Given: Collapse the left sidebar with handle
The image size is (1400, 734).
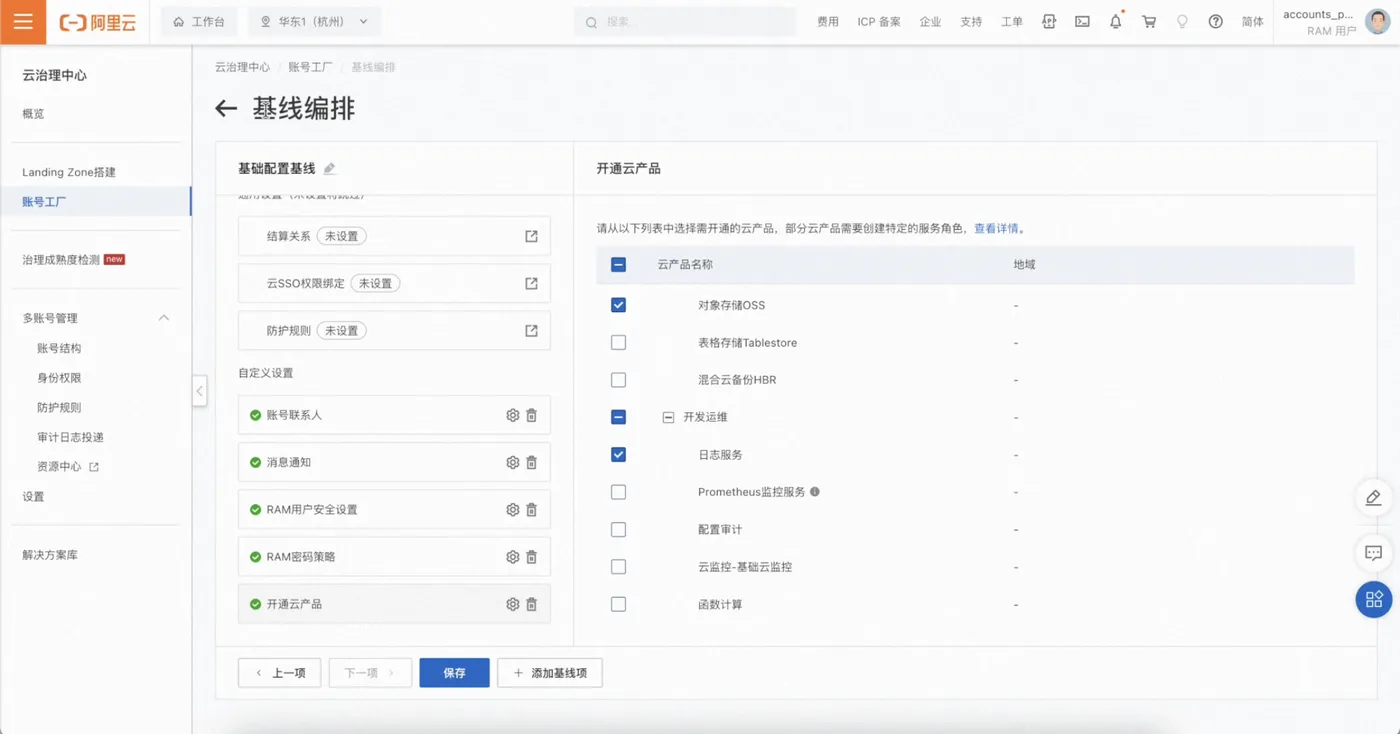Looking at the screenshot, I should coord(199,391).
